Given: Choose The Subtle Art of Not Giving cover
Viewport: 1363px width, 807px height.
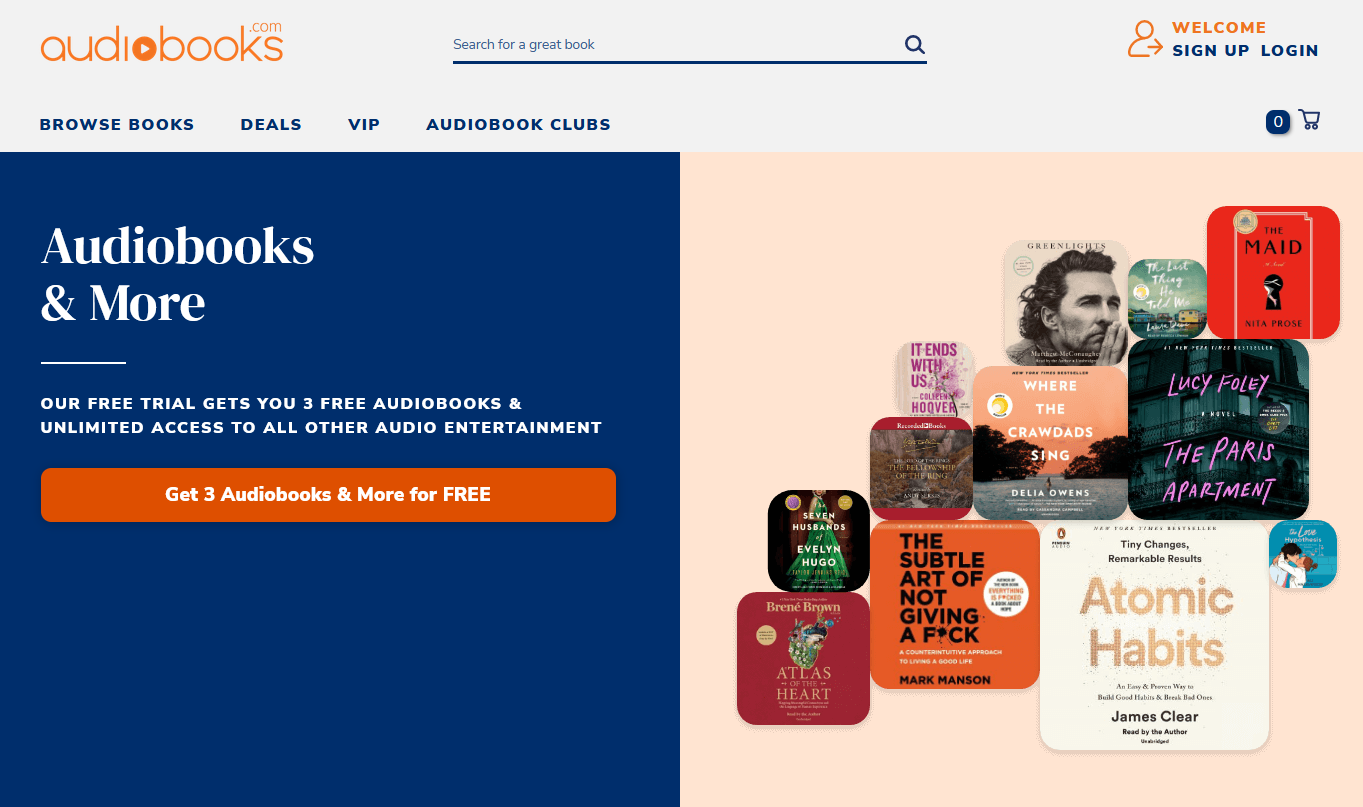Looking at the screenshot, I should (x=955, y=605).
